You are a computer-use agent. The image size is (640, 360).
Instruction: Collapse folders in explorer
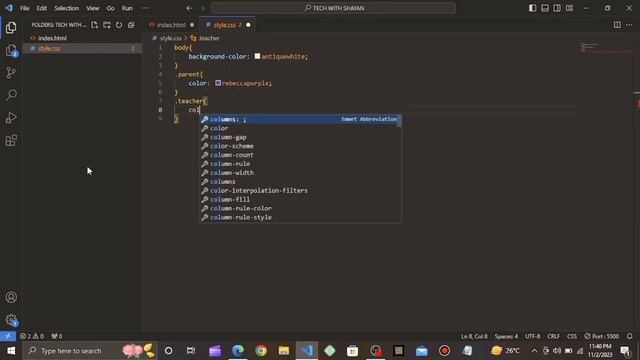pos(131,25)
